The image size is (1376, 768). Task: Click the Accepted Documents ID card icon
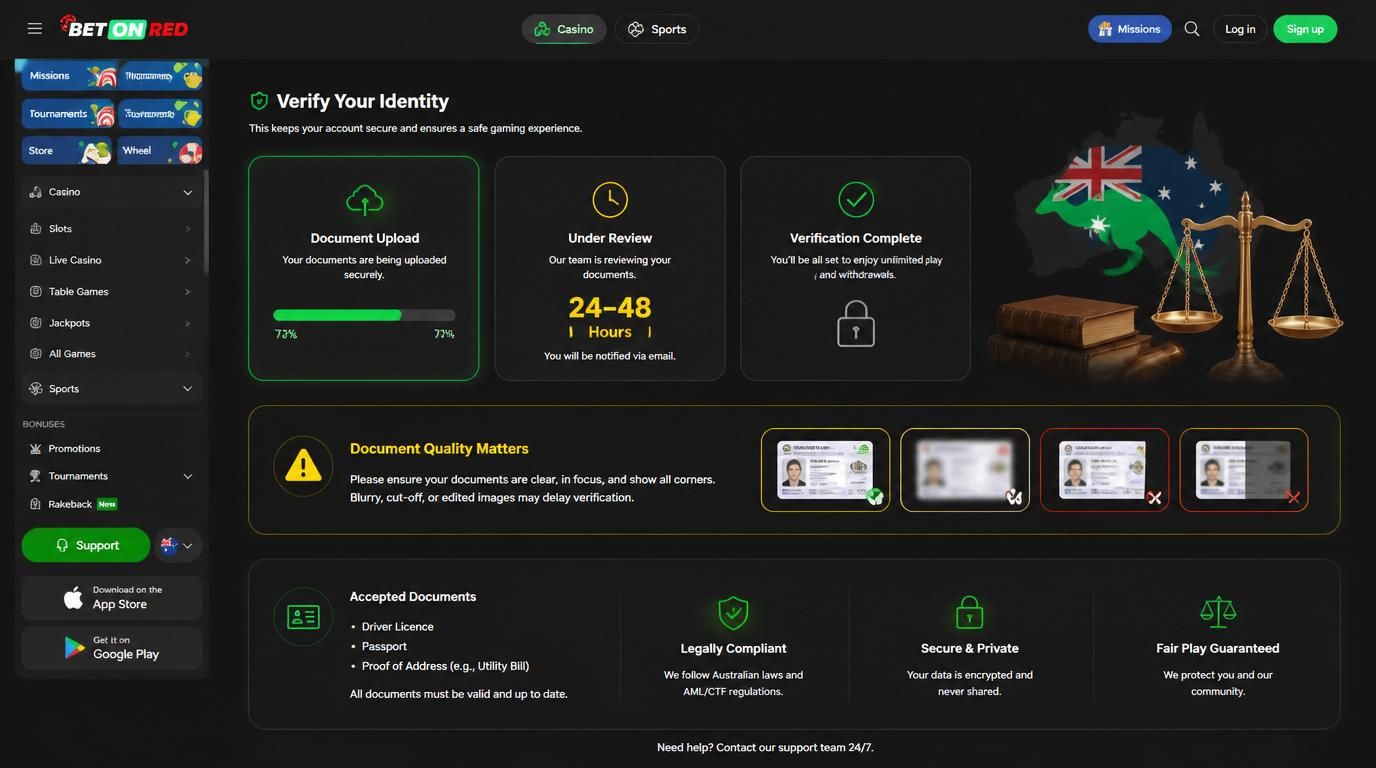[x=303, y=617]
